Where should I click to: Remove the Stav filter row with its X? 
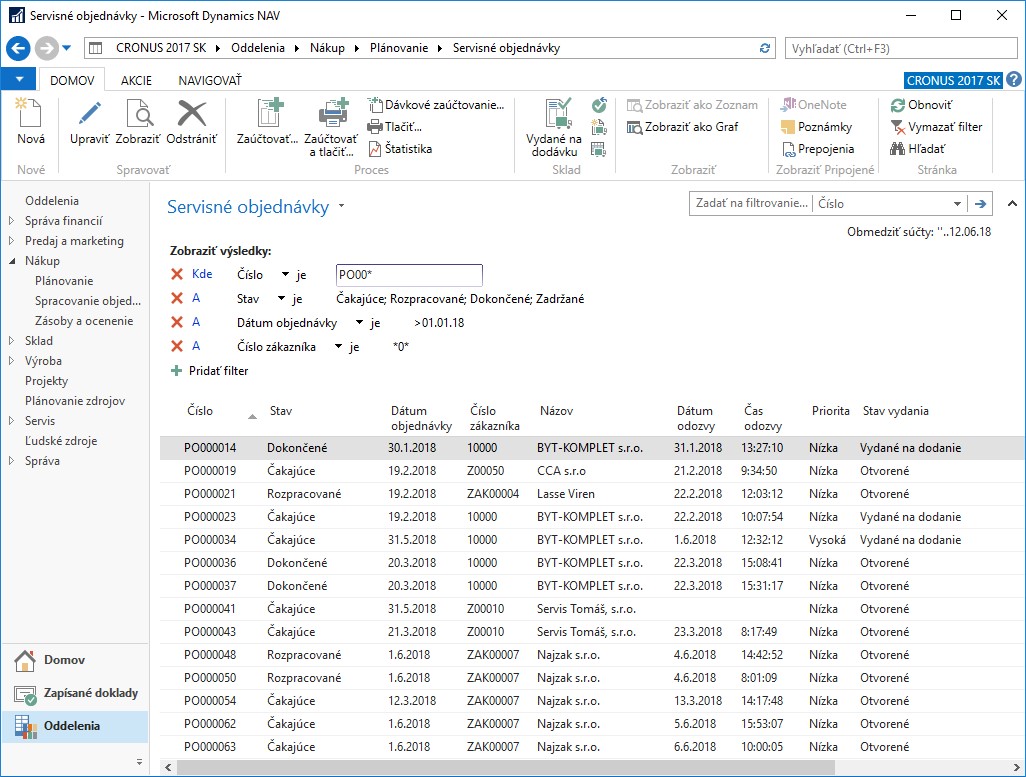pos(177,298)
